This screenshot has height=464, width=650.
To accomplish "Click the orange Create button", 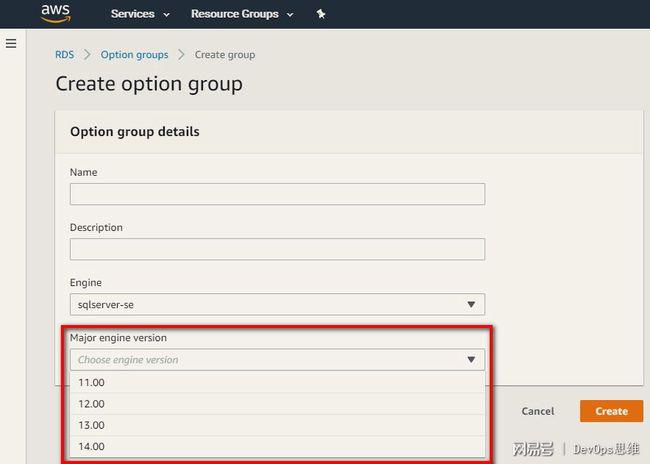I will point(611,411).
